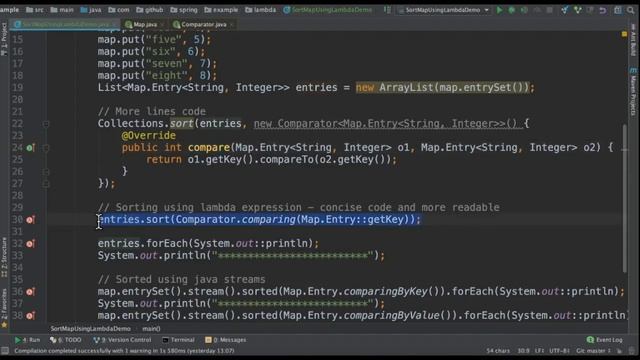Open the Ant Build side panel
The image size is (640, 360).
[x=632, y=40]
